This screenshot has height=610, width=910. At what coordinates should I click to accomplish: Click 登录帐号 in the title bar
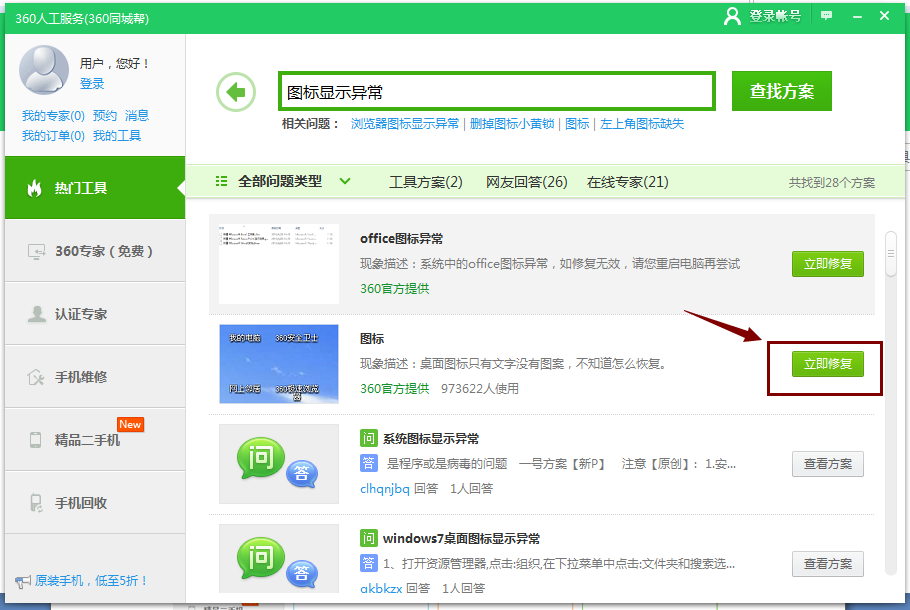775,16
